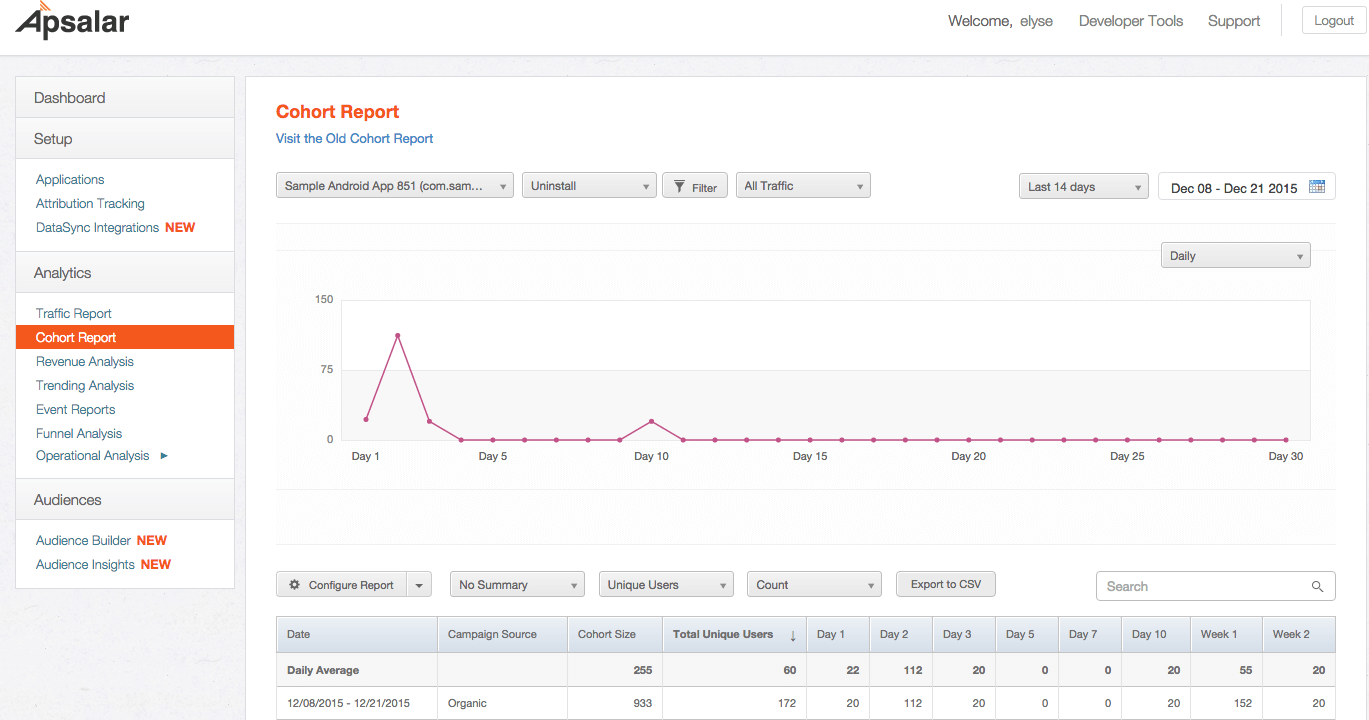
Task: Click the Day 1 data point on chart
Action: (x=366, y=420)
